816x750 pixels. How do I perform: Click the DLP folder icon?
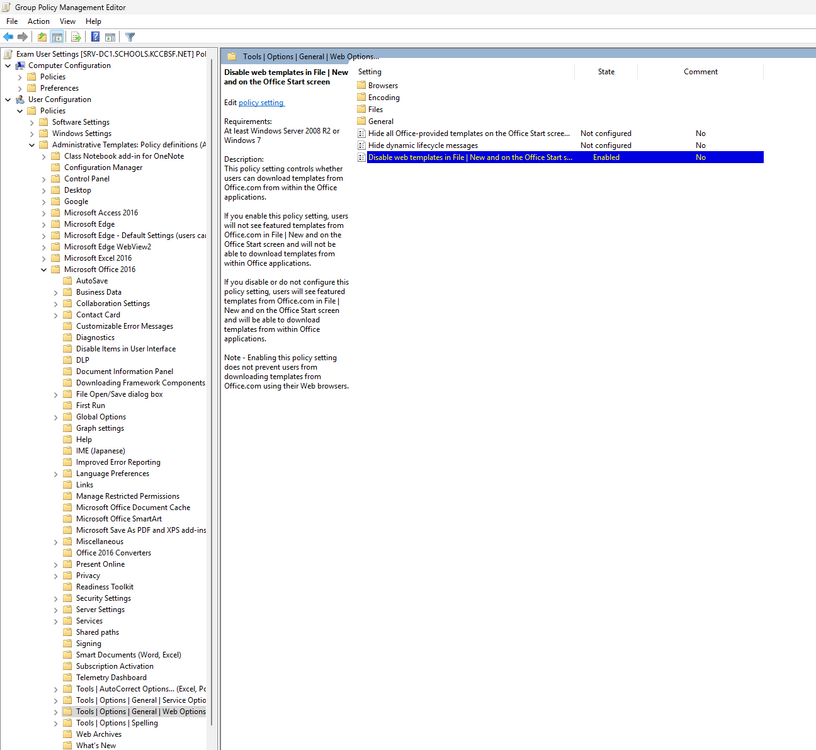point(68,360)
